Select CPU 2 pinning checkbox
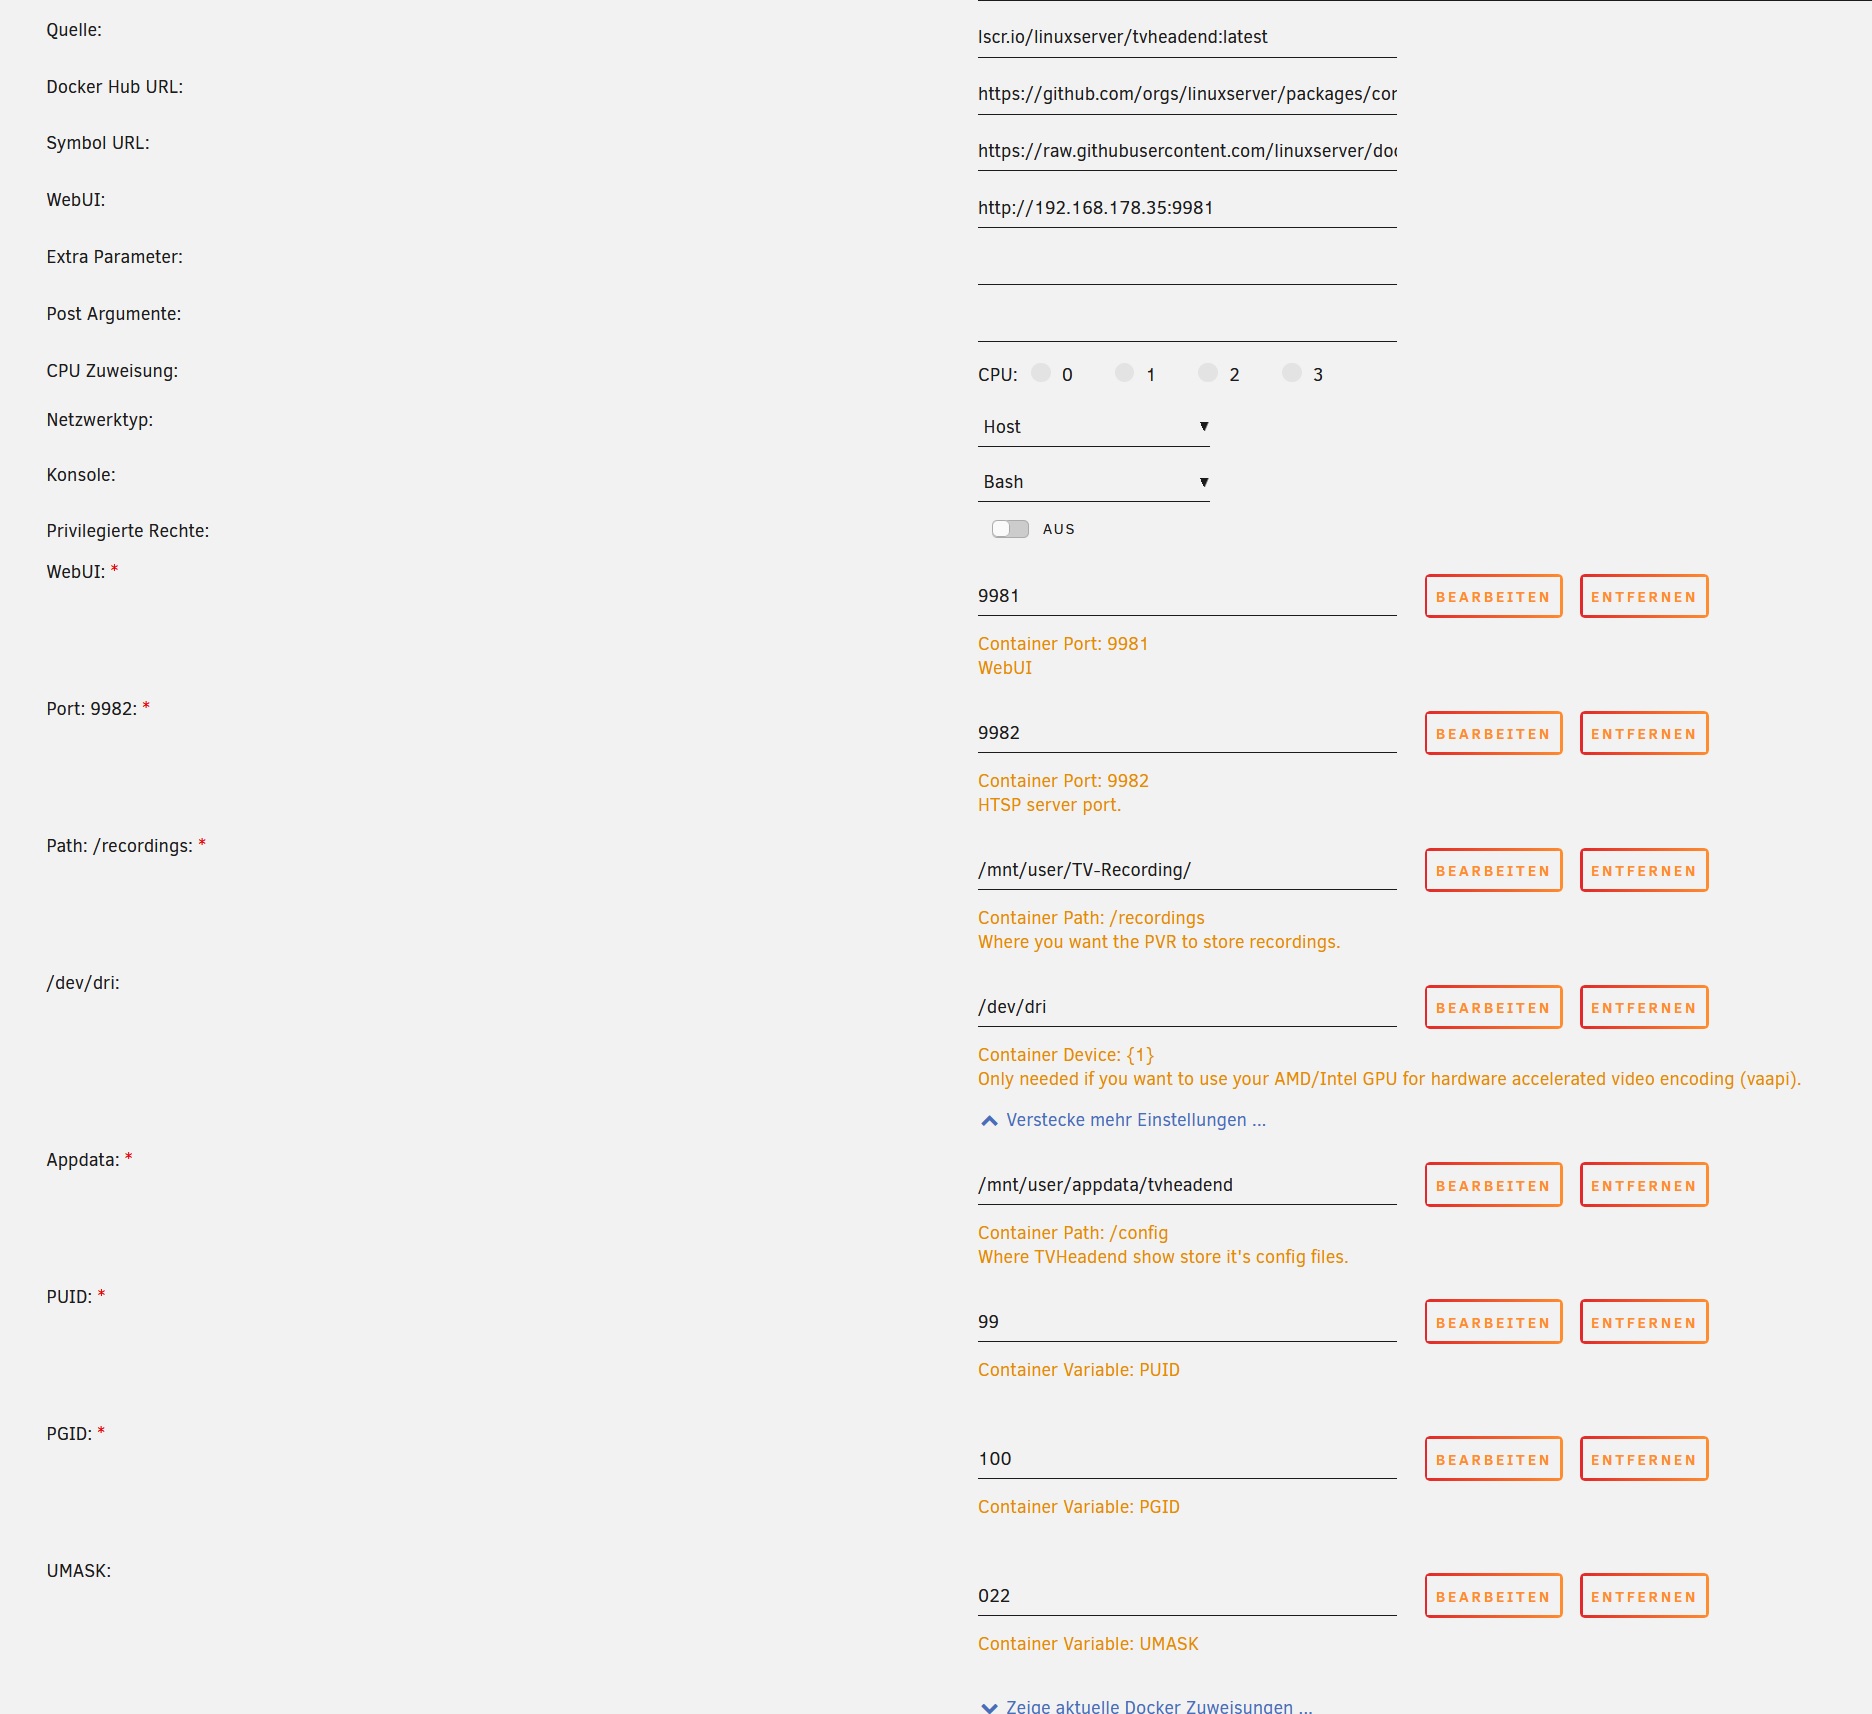The height and width of the screenshot is (1714, 1872). point(1208,373)
